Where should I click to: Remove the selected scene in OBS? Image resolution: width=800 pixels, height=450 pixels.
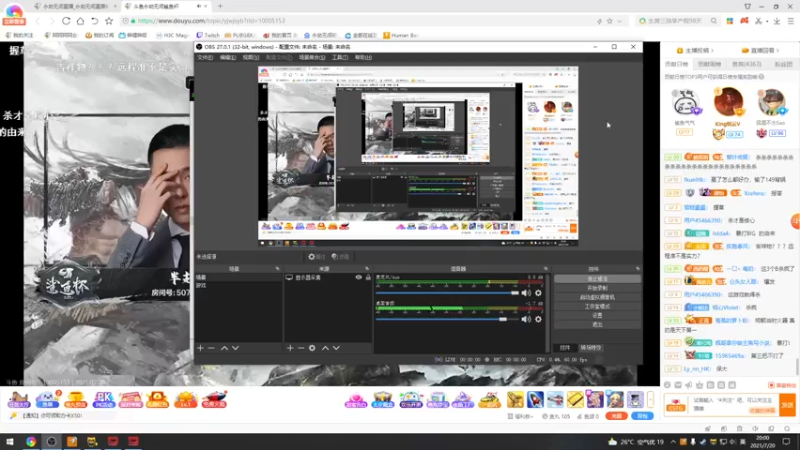tap(211, 348)
